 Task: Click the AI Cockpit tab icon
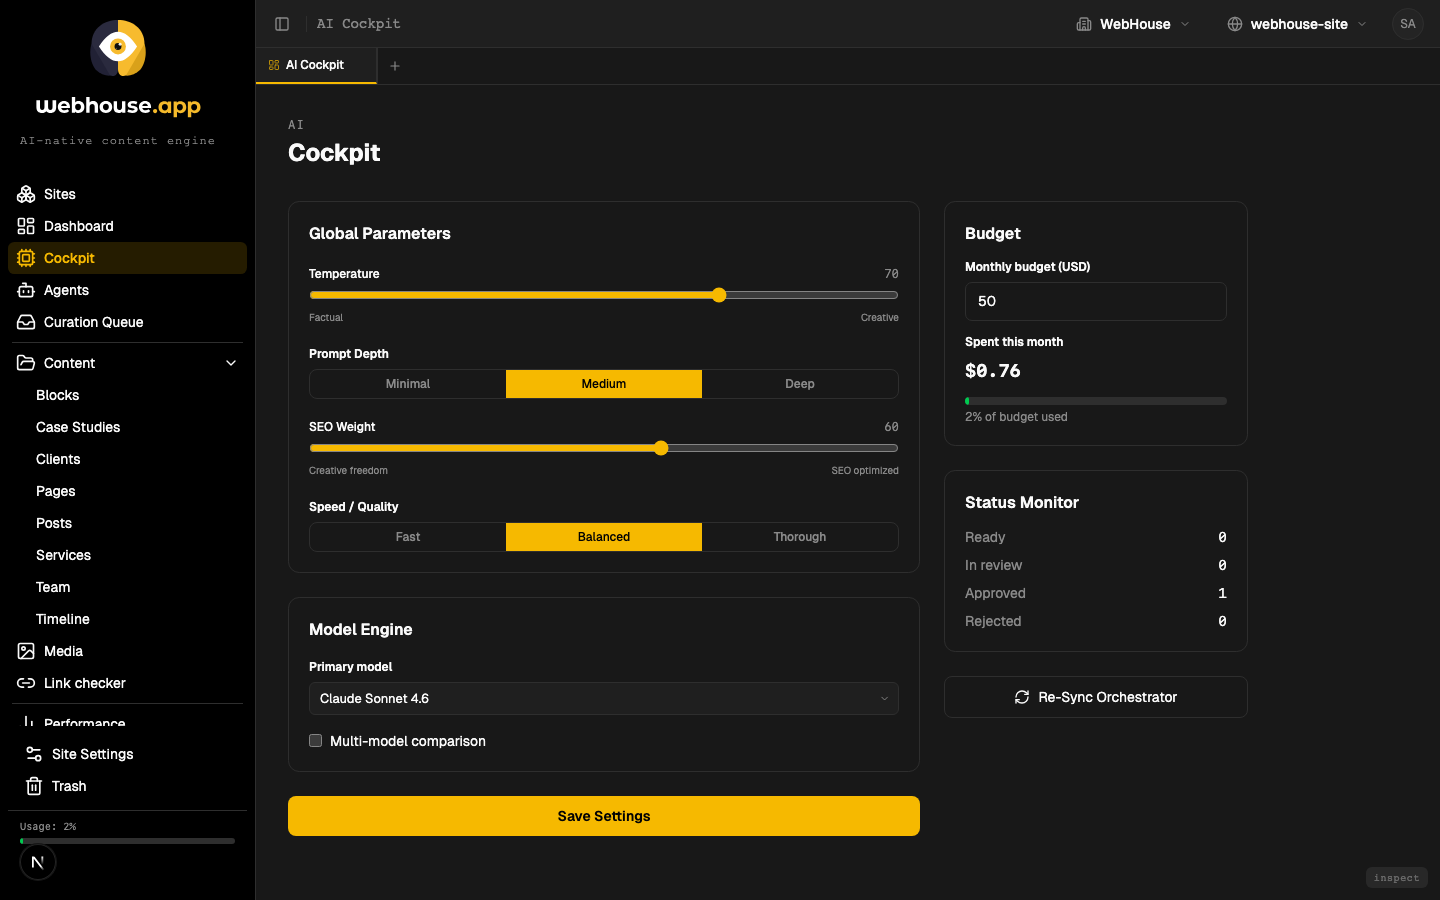click(274, 65)
